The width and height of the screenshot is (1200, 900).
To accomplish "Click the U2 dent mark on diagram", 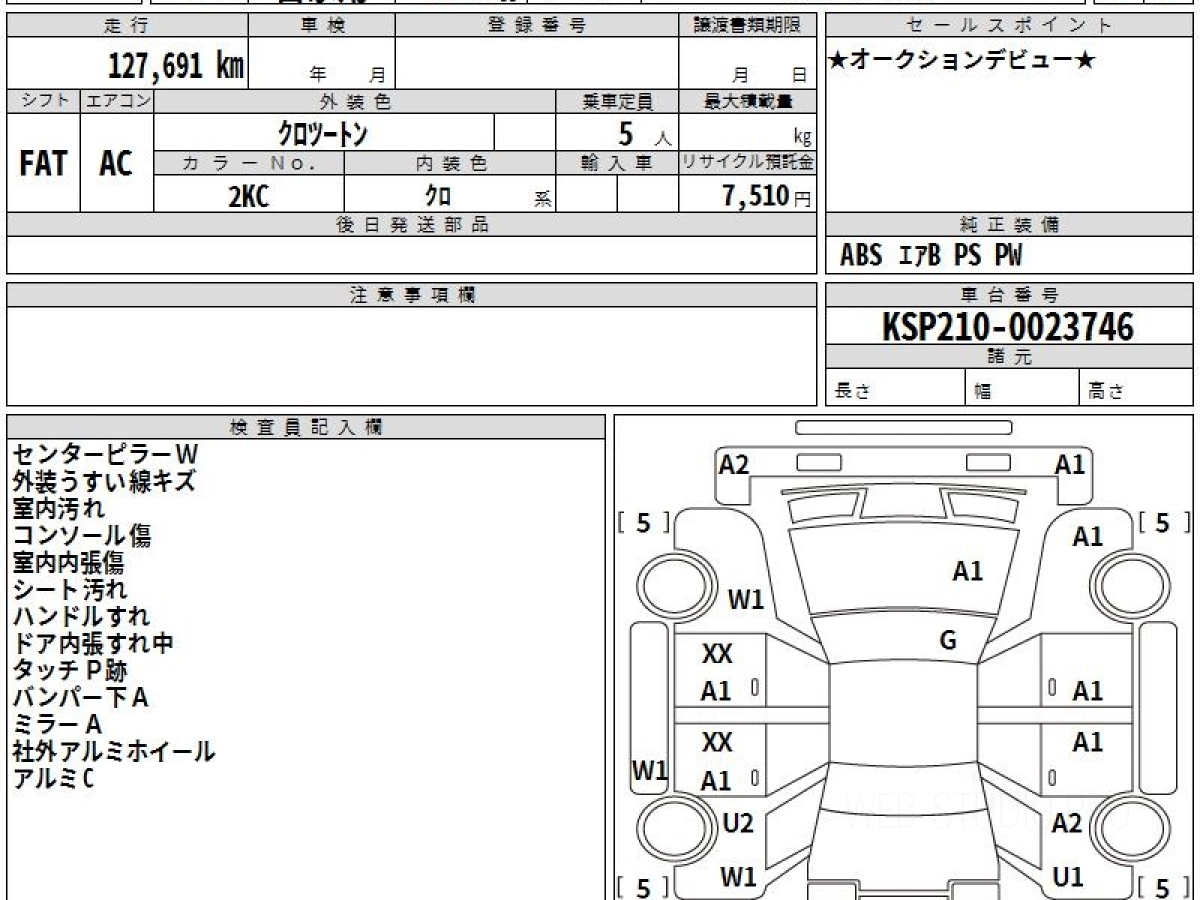I will coord(738,823).
